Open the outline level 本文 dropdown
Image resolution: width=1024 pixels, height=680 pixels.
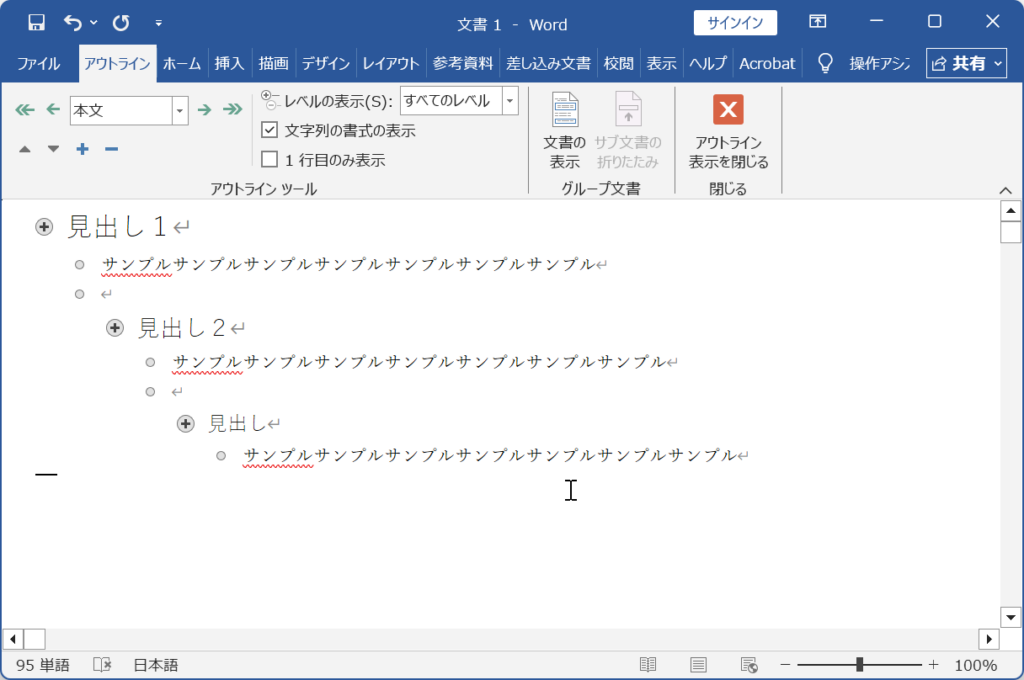[x=180, y=110]
